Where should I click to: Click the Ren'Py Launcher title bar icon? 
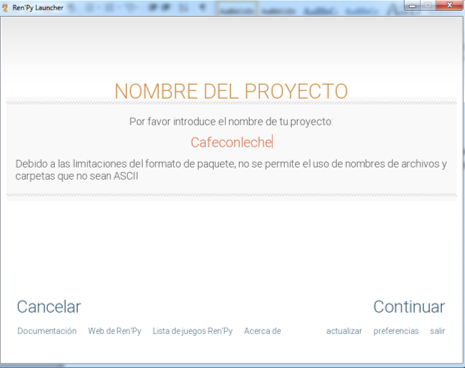coord(5,8)
